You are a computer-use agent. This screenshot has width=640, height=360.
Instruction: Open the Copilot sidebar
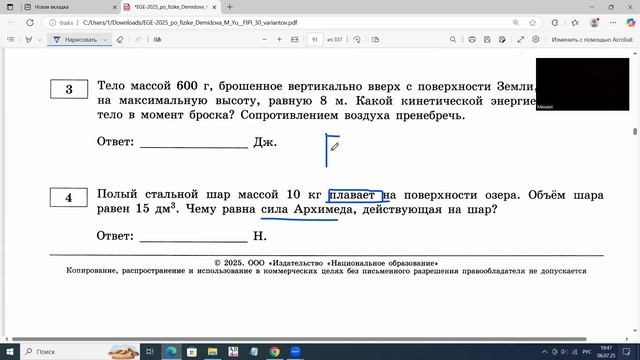(x=631, y=22)
